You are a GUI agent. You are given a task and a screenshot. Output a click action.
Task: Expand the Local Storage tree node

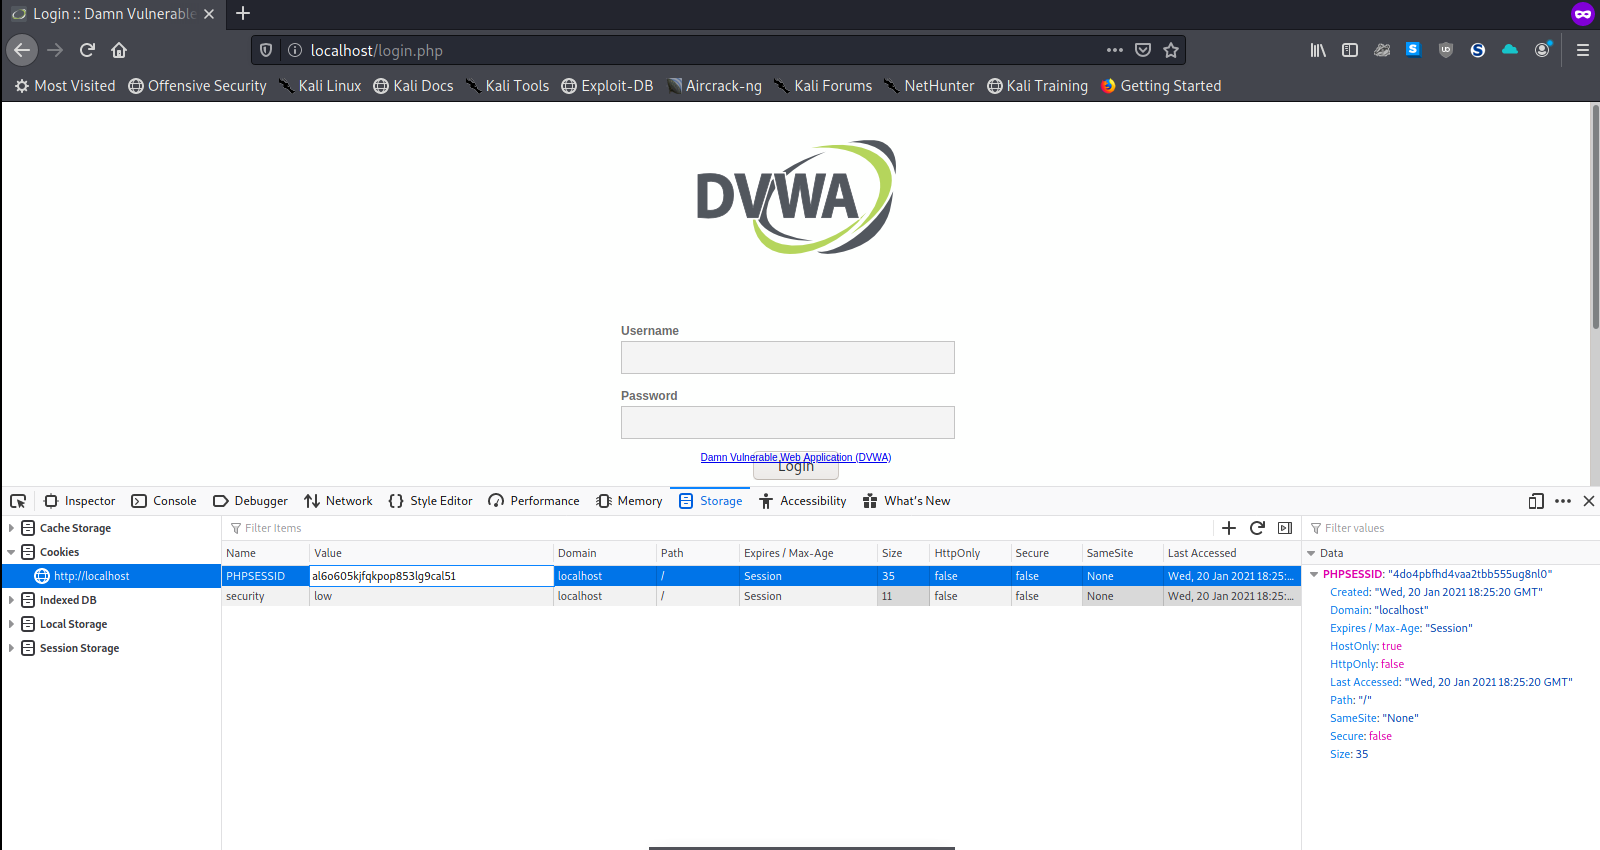(x=11, y=624)
